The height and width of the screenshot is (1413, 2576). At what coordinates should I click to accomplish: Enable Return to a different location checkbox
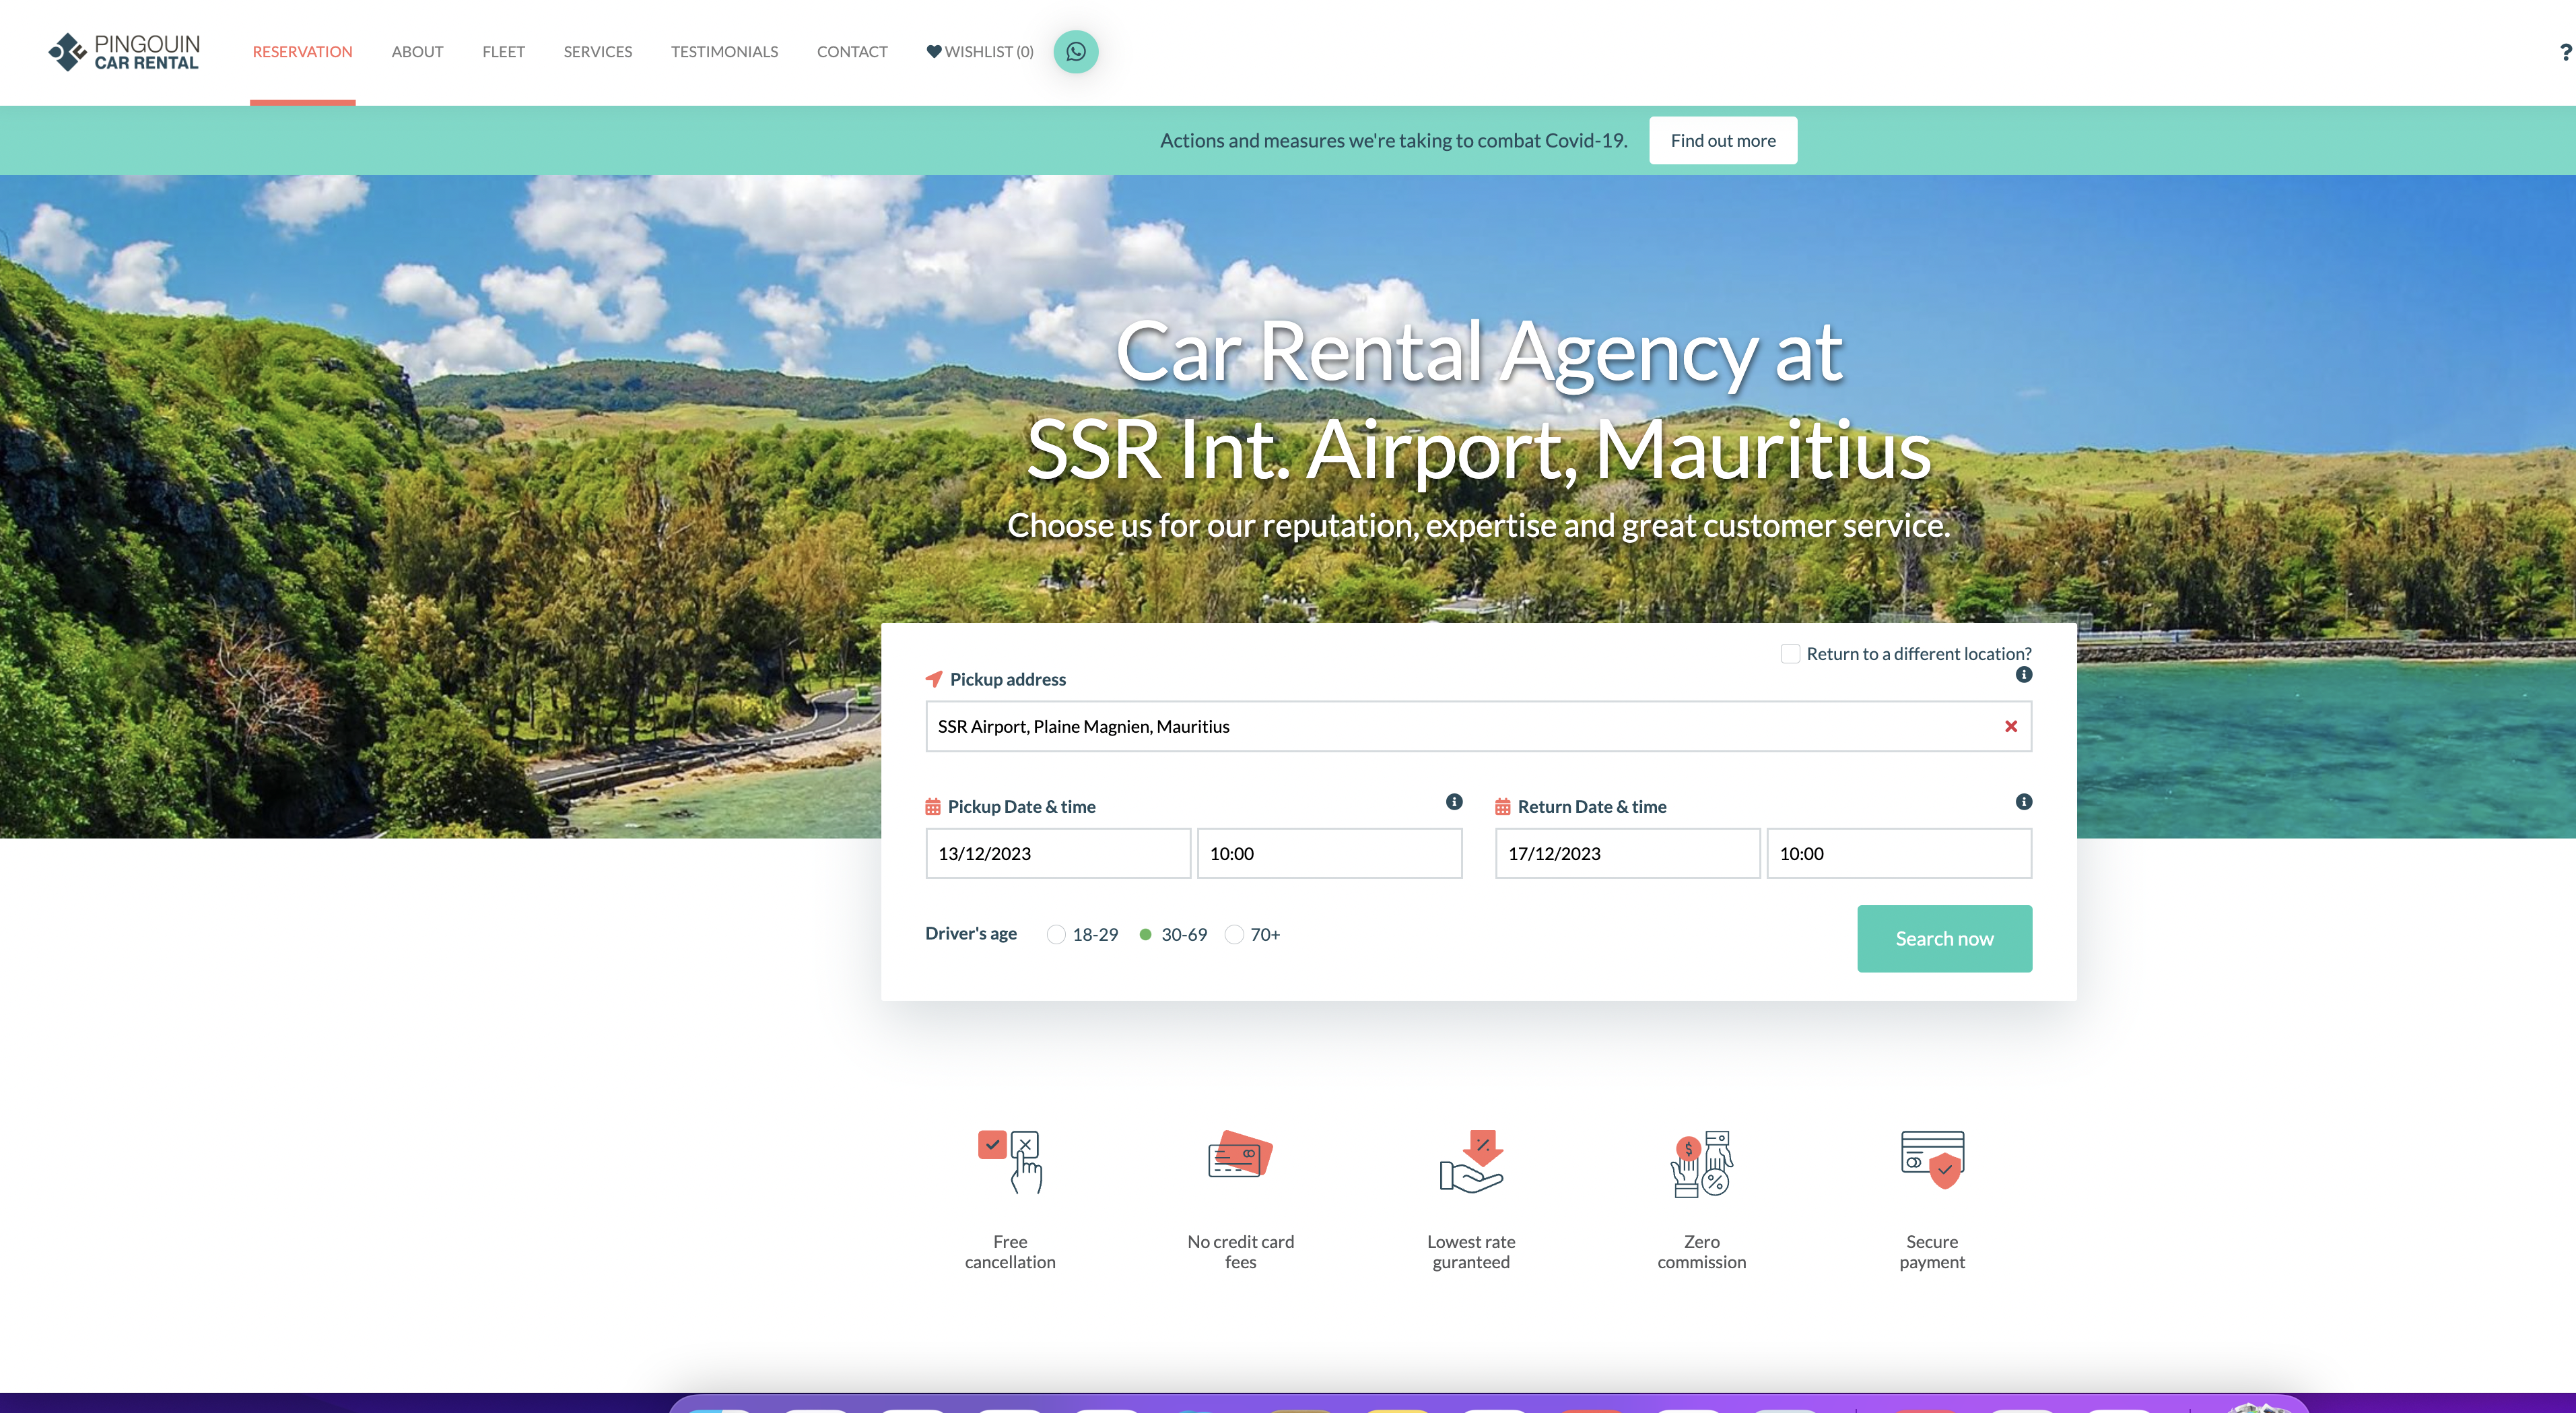tap(1790, 654)
